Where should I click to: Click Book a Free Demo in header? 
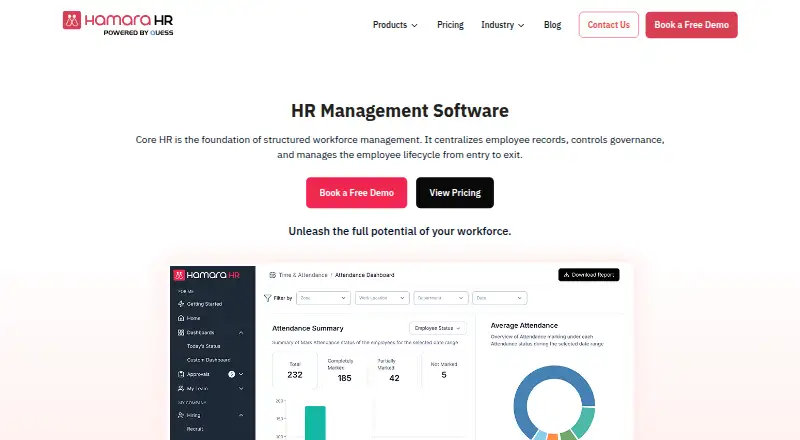click(x=691, y=25)
